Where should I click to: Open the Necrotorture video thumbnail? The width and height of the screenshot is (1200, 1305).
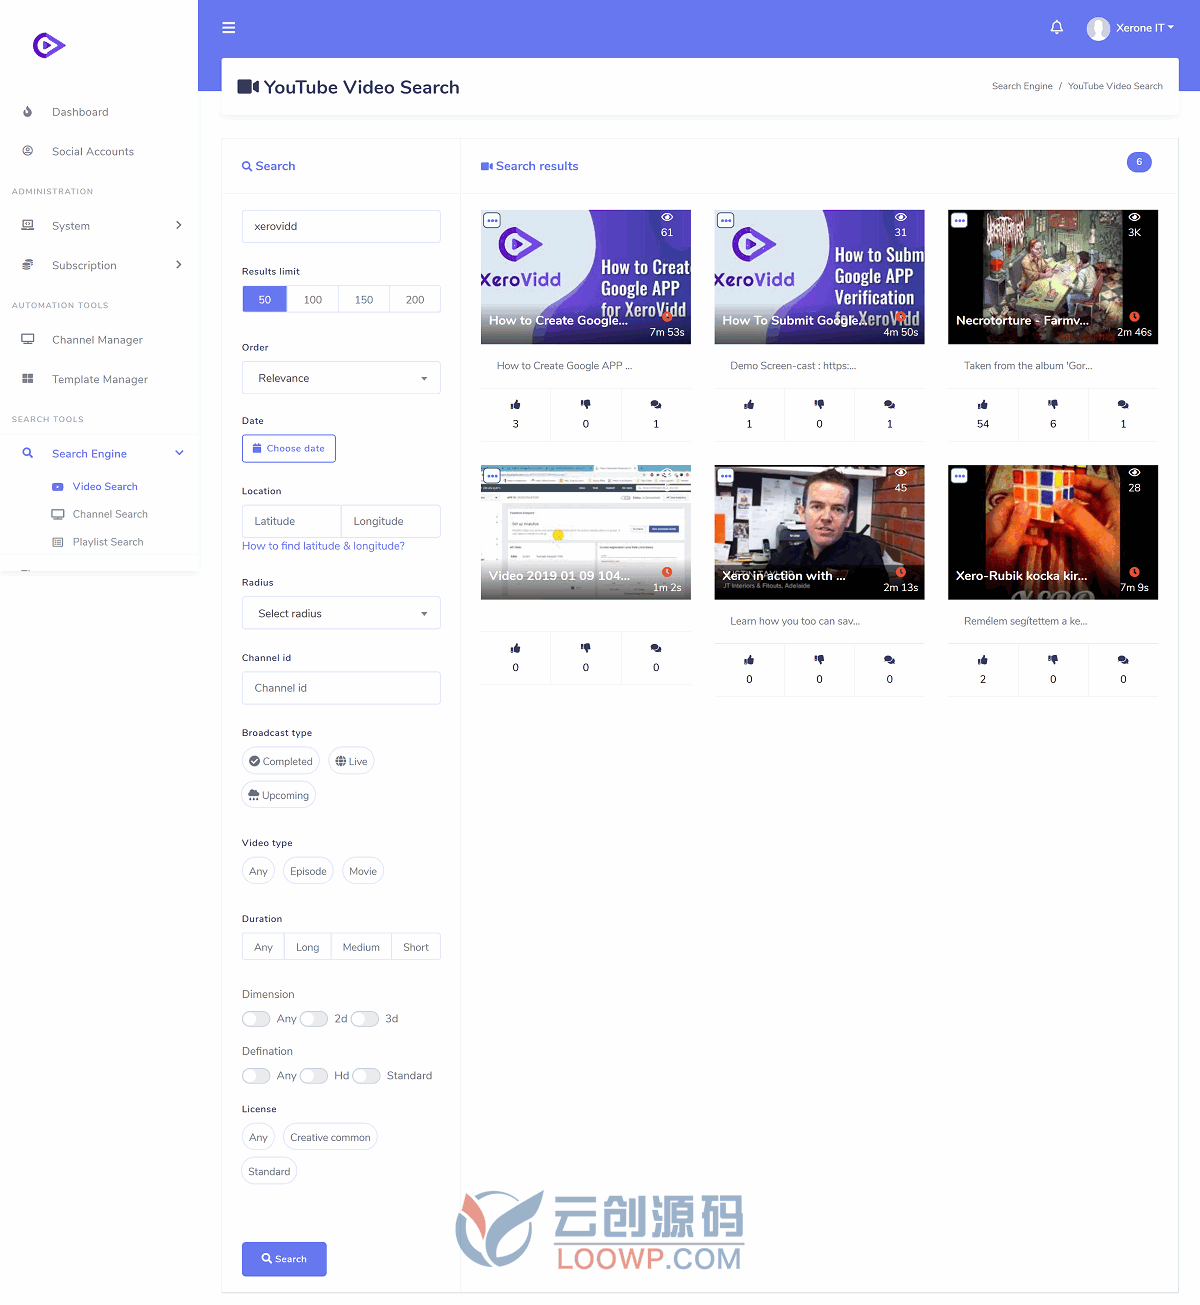coord(1053,277)
